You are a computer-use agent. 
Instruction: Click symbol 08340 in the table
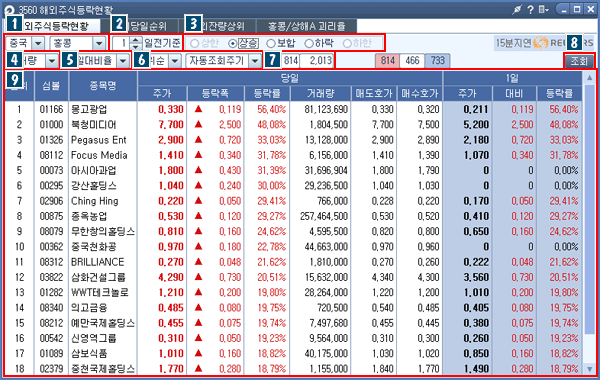(51, 308)
